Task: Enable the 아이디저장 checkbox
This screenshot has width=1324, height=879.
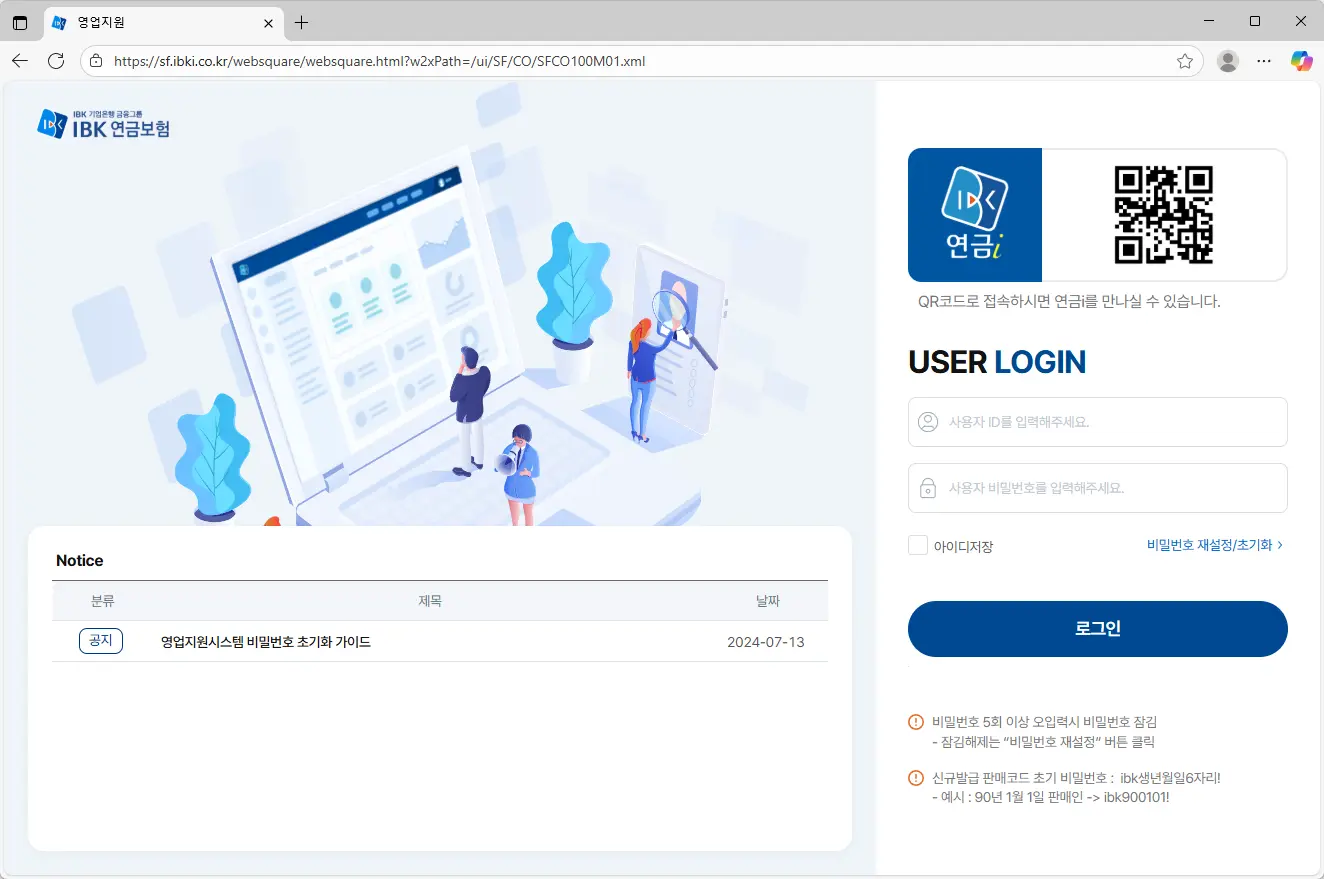Action: point(918,545)
